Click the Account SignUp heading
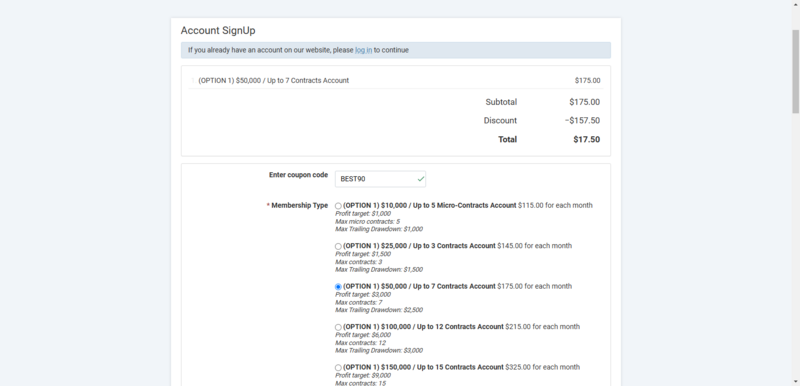The width and height of the screenshot is (800, 386). point(218,31)
